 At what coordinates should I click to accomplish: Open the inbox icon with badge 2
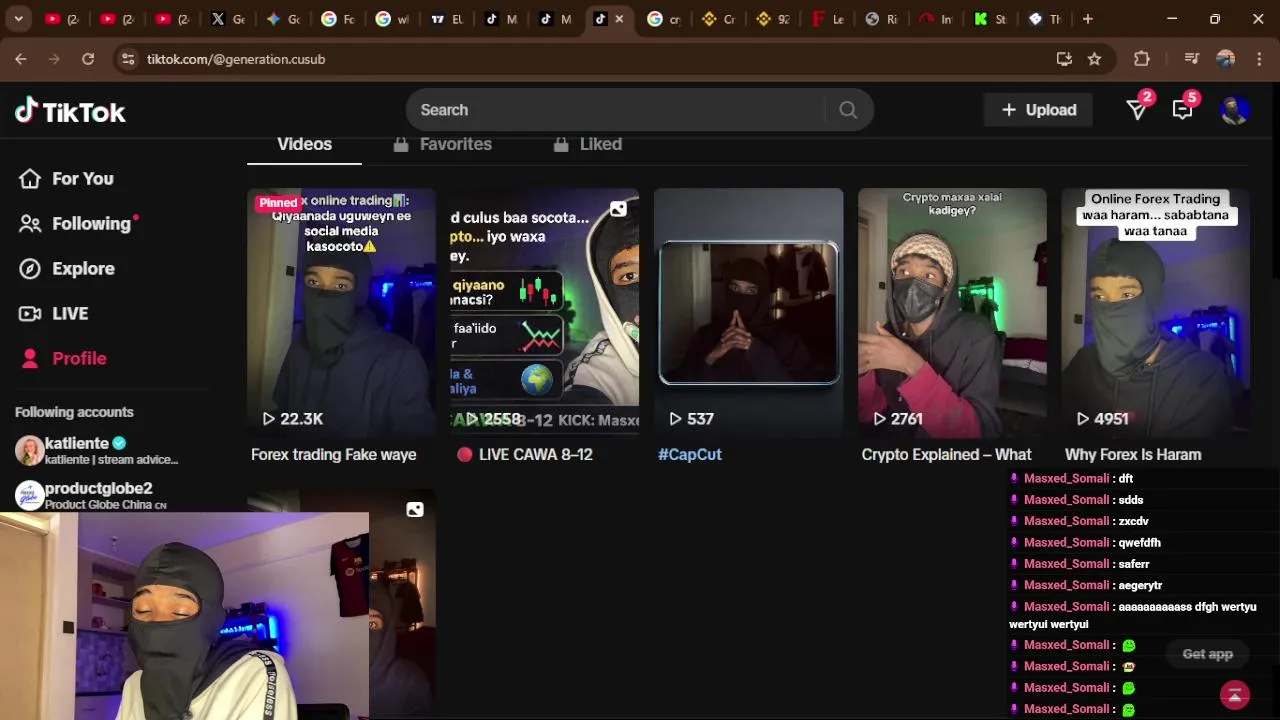pos(1137,110)
